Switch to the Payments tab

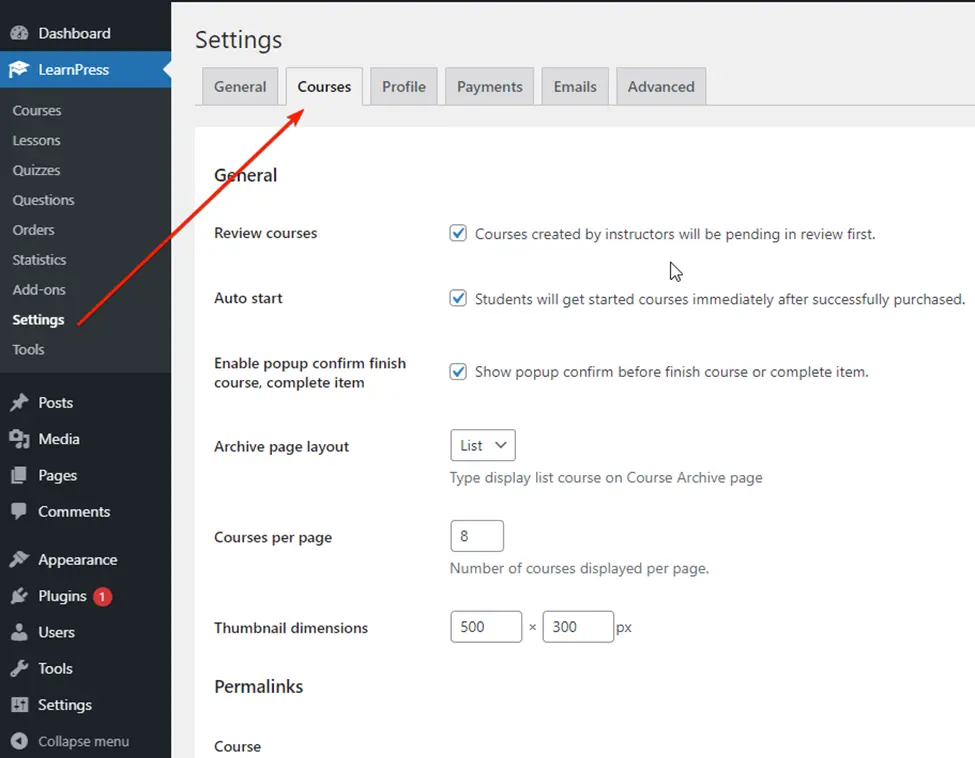pos(489,87)
